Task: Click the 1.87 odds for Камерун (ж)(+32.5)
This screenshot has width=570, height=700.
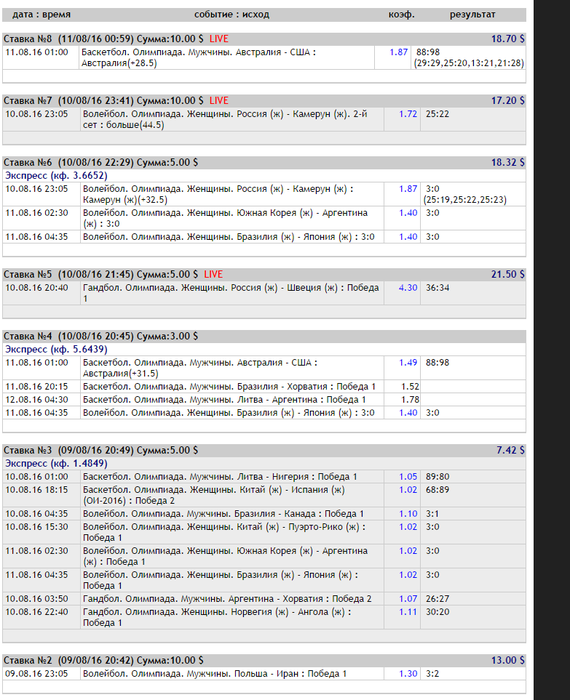Action: click(408, 189)
